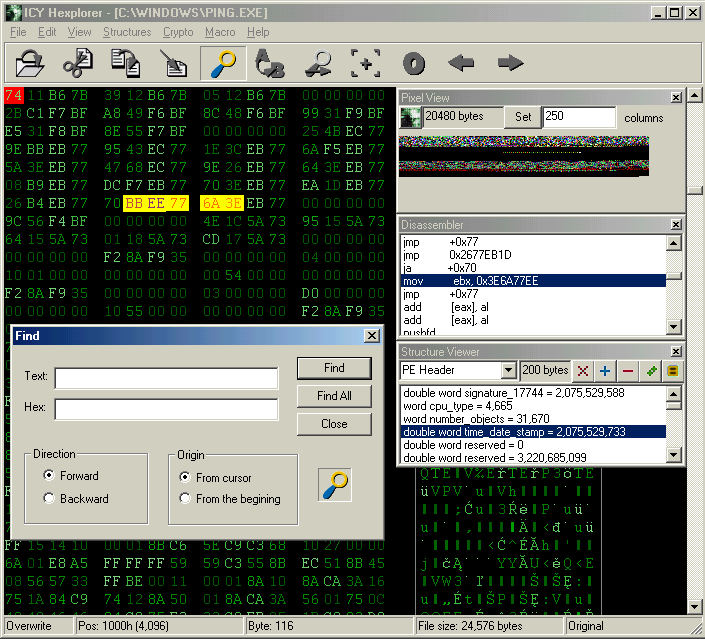Click the Text search input field
705x639 pixels.
166,378
